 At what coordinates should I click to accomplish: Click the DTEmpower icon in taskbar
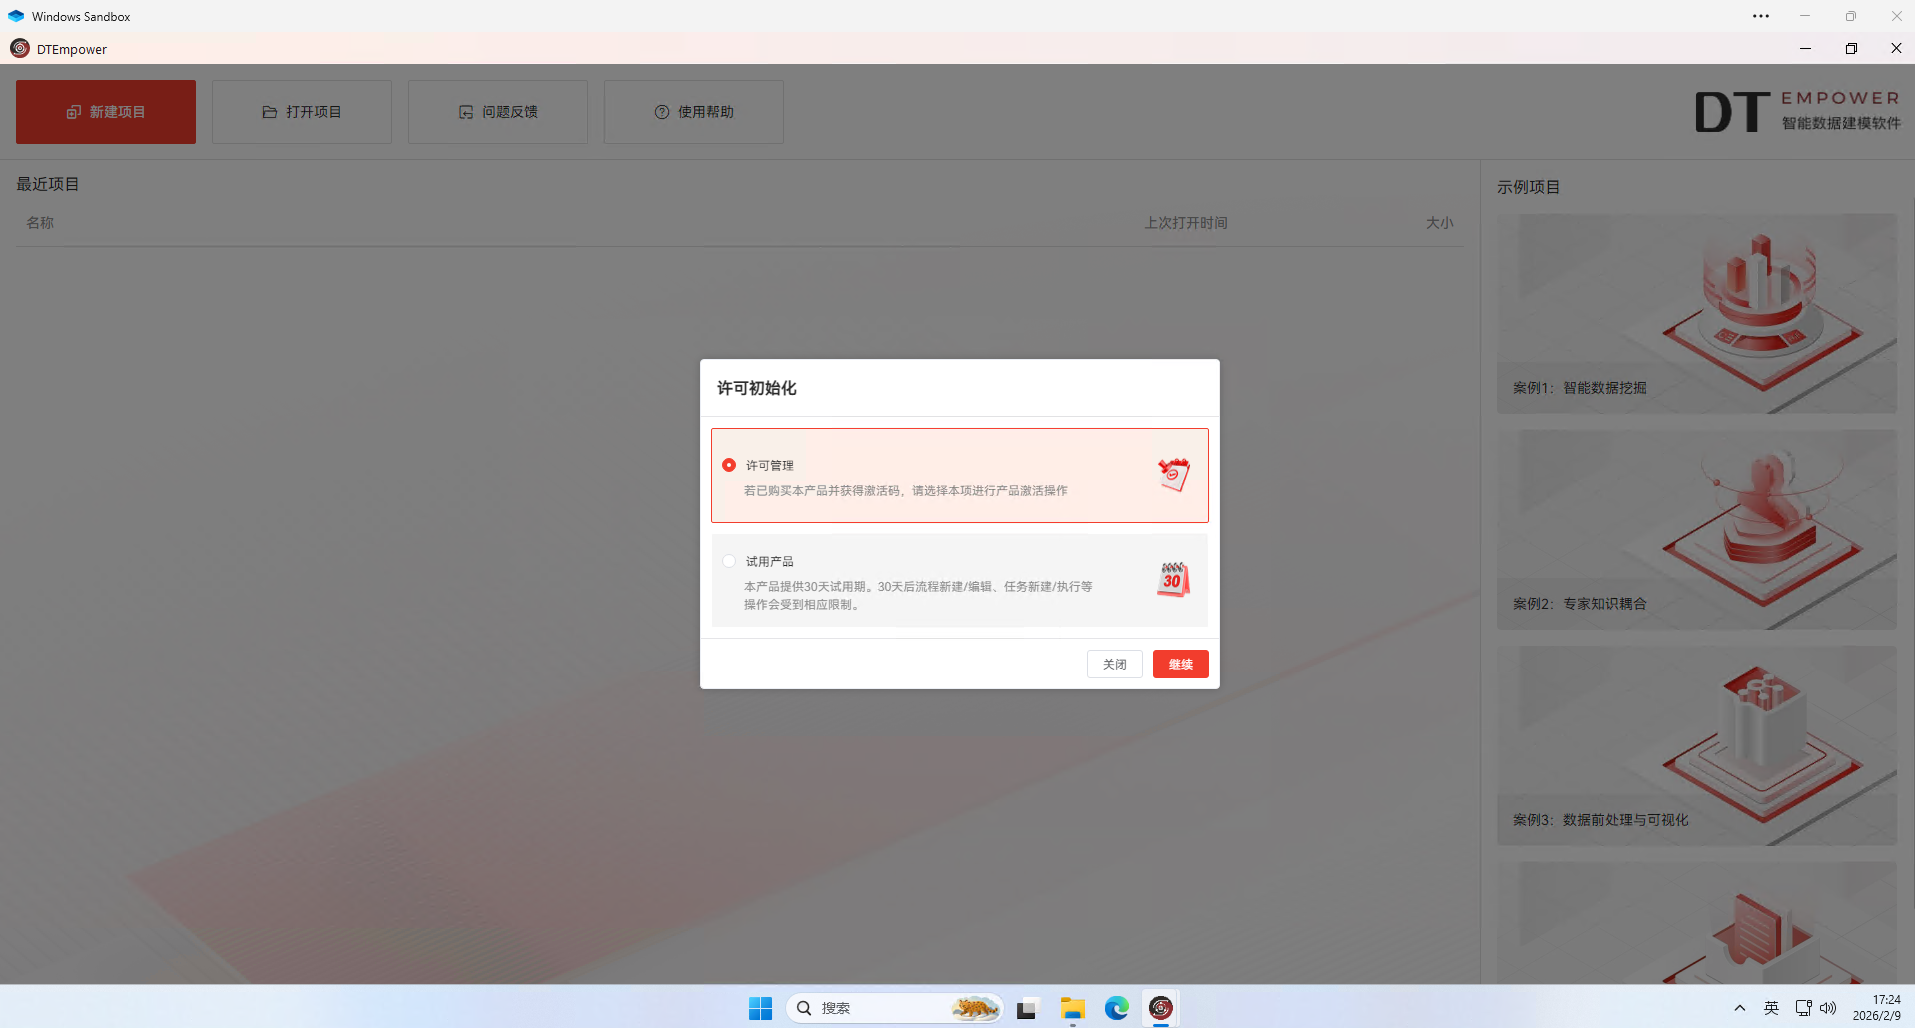[x=1160, y=1008]
